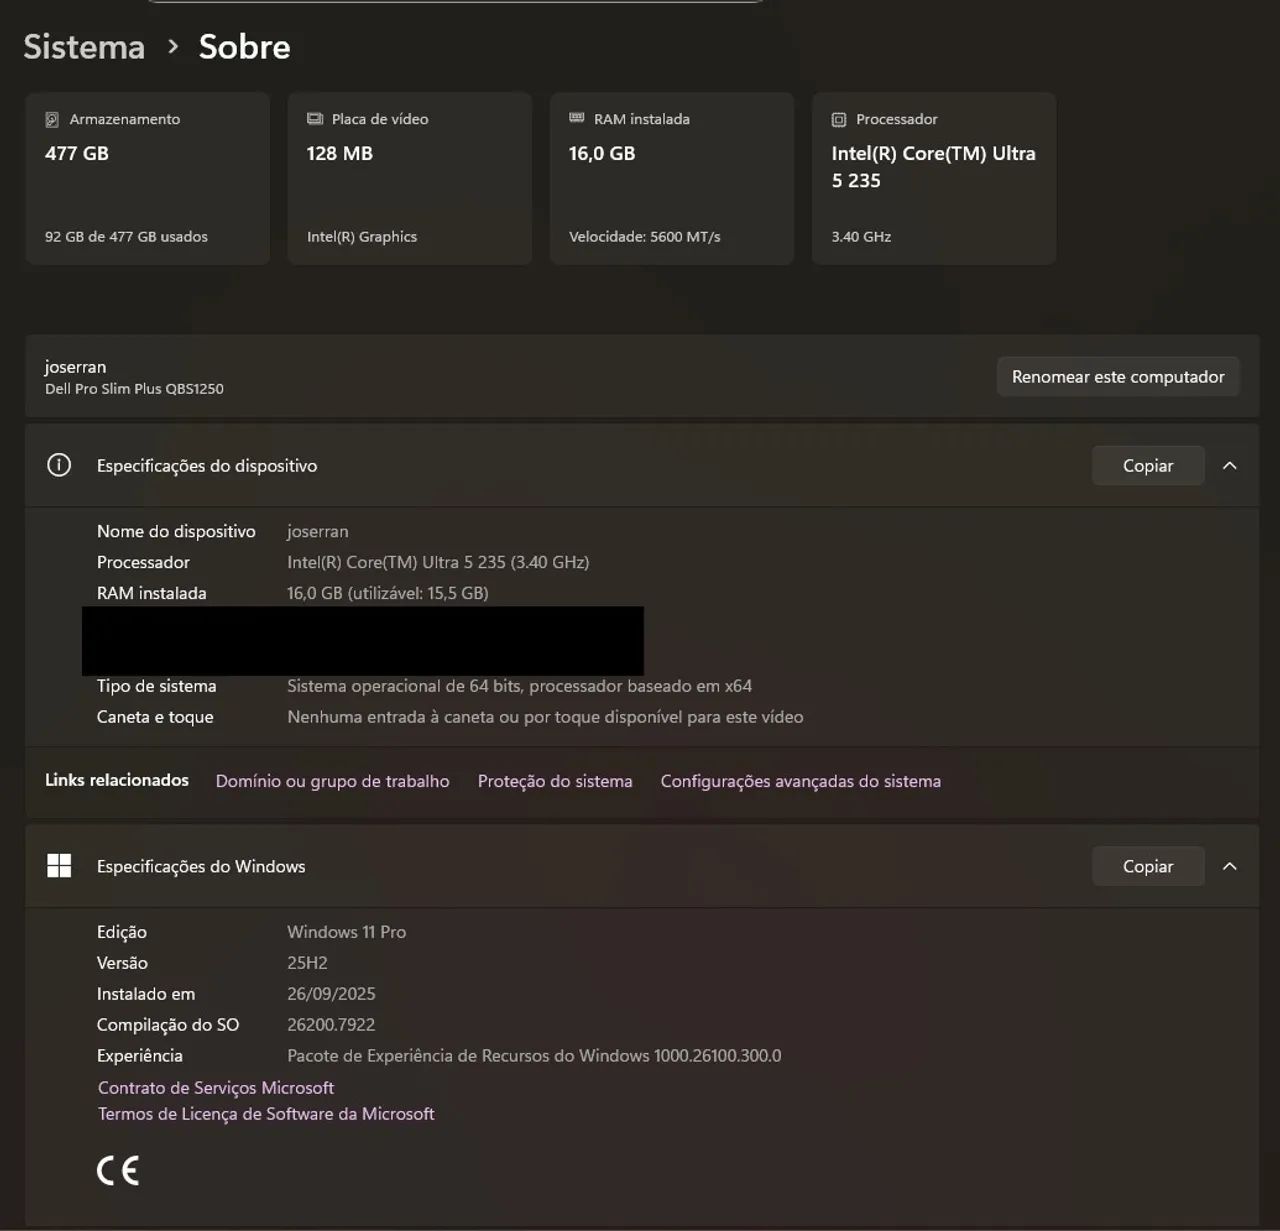Click the Links relacionados label
This screenshot has height=1231, width=1280.
coord(117,780)
